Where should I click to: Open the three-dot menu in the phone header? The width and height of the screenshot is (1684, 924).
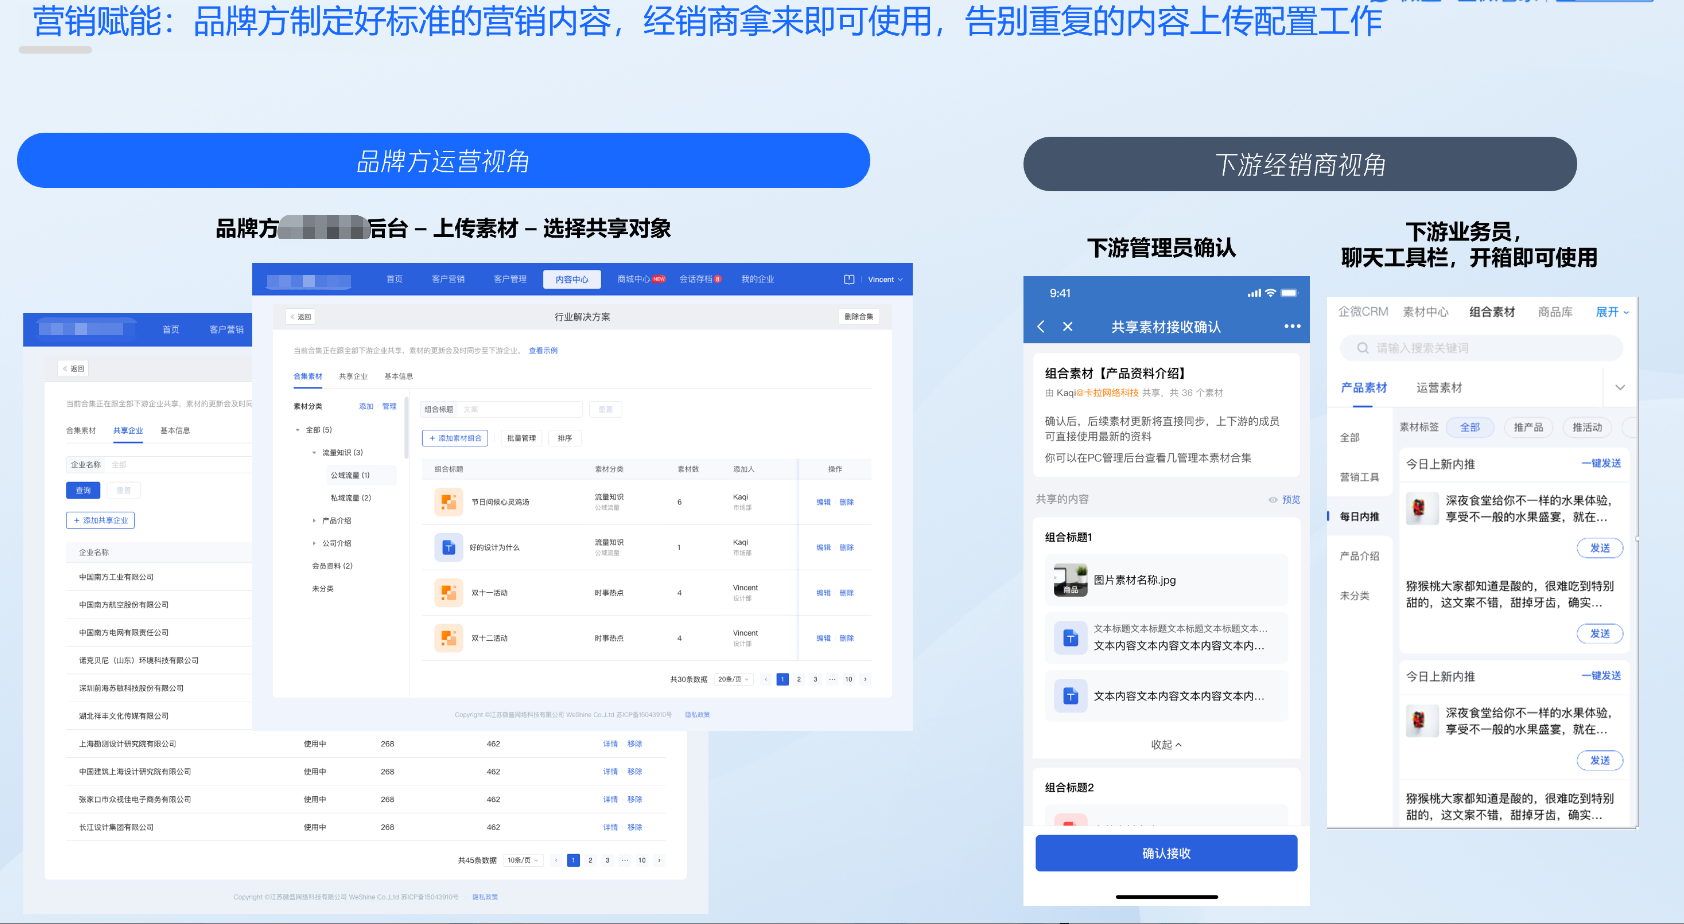1292,327
